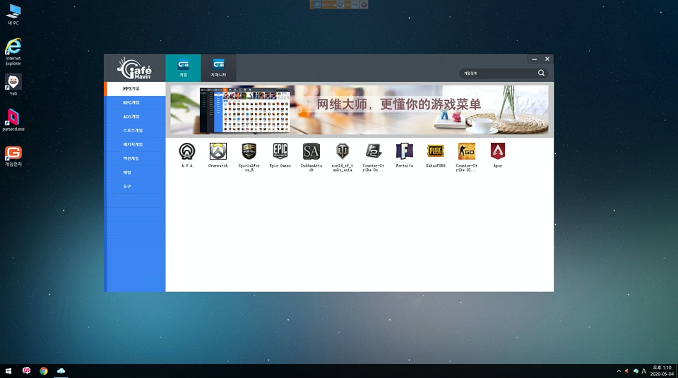The width and height of the screenshot is (678, 378).
Task: Select the orange G desktop shortcut
Action: tap(13, 156)
